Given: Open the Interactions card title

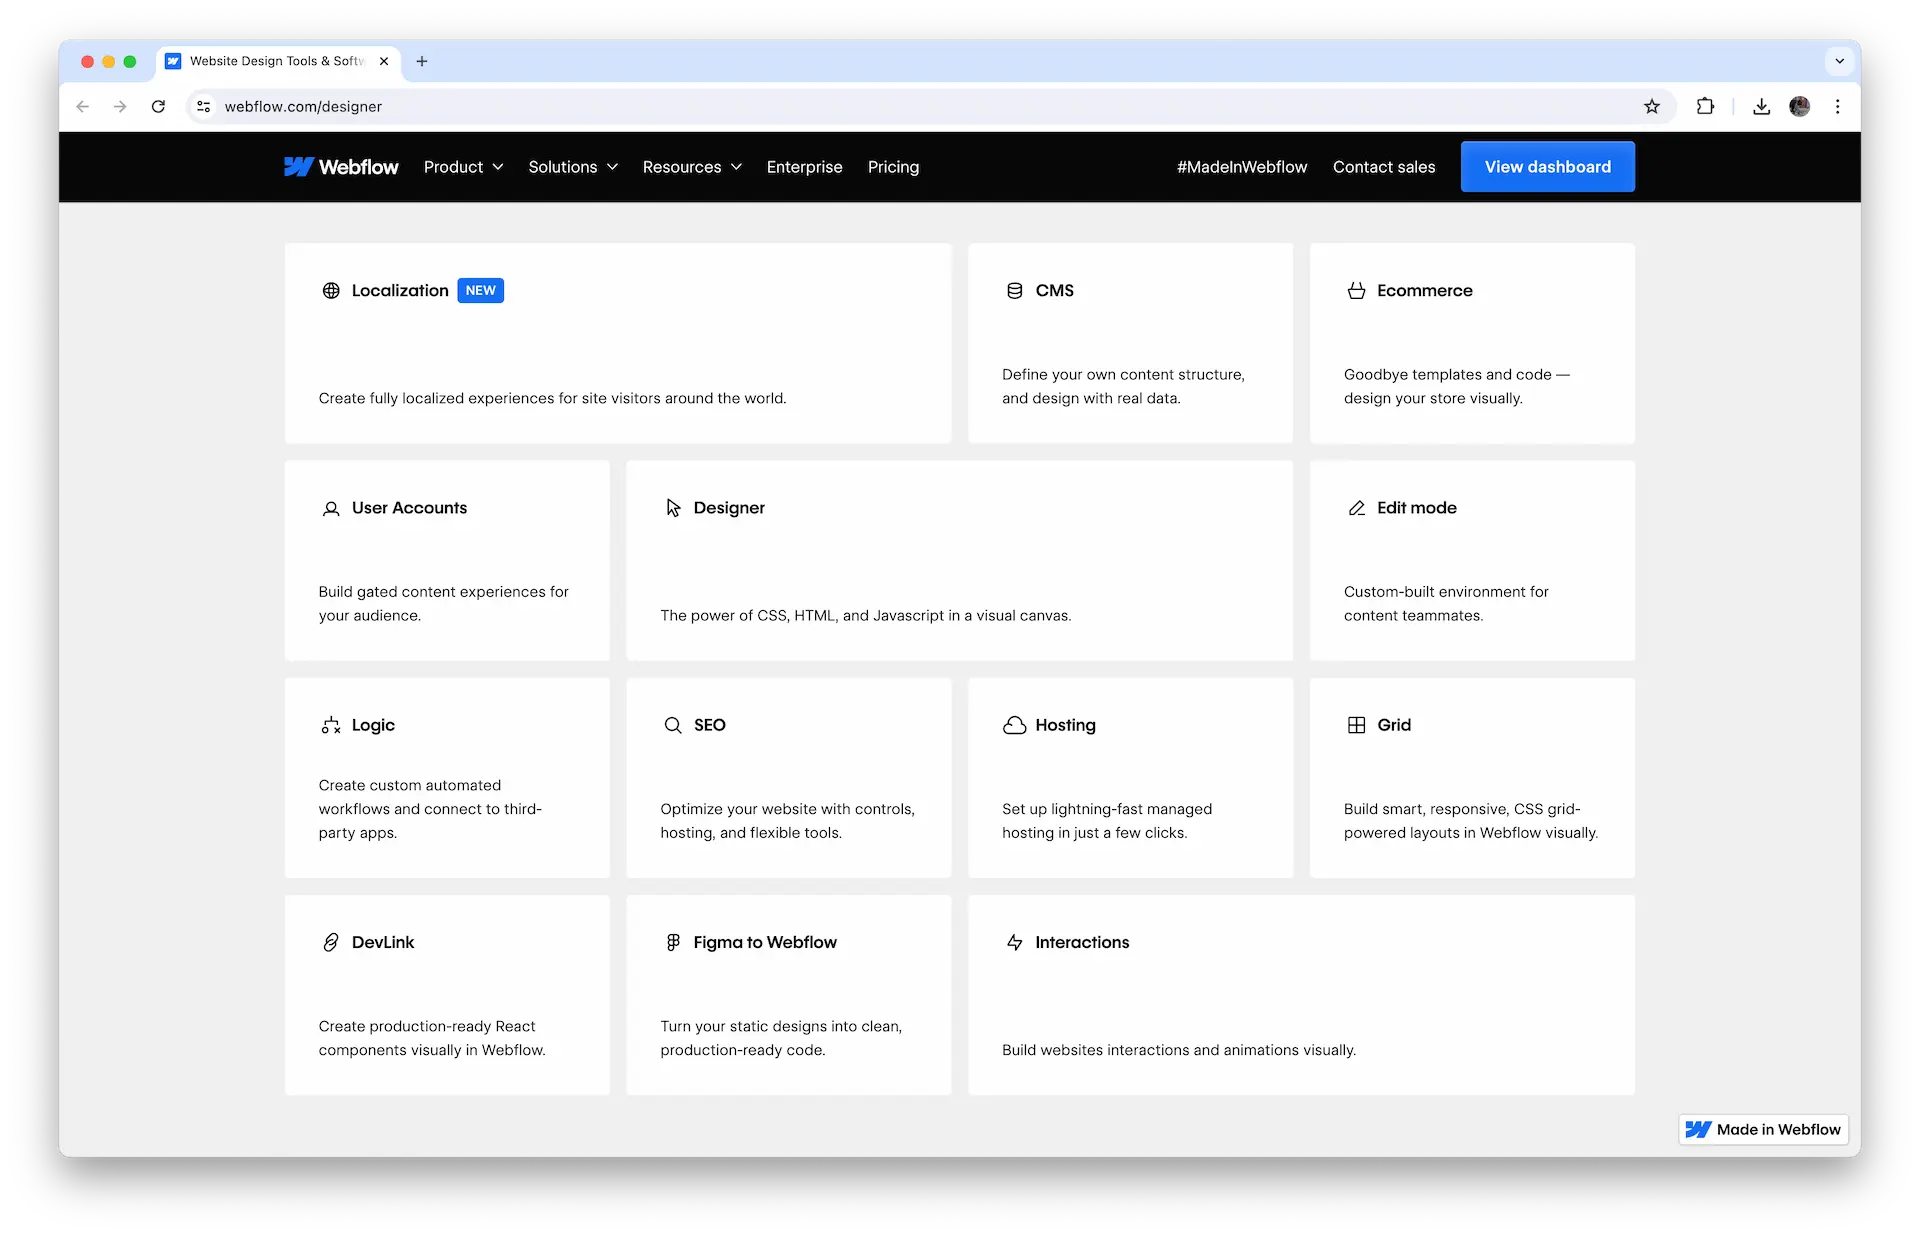Looking at the screenshot, I should [1082, 942].
